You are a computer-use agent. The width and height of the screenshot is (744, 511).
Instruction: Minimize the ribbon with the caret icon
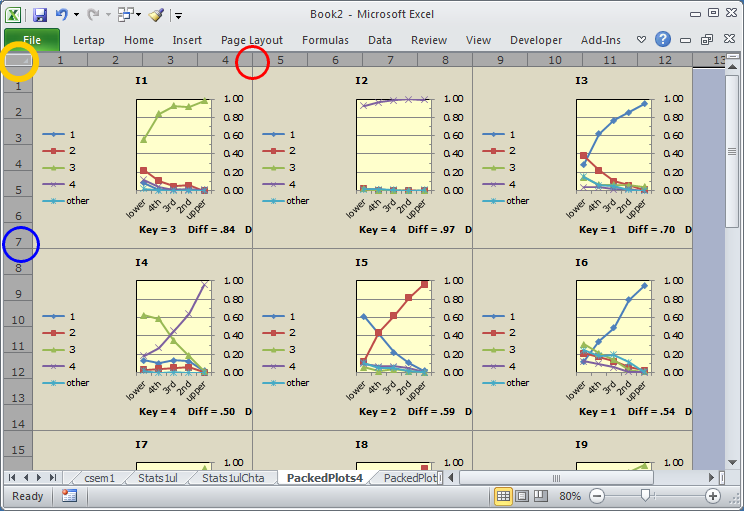coord(642,40)
